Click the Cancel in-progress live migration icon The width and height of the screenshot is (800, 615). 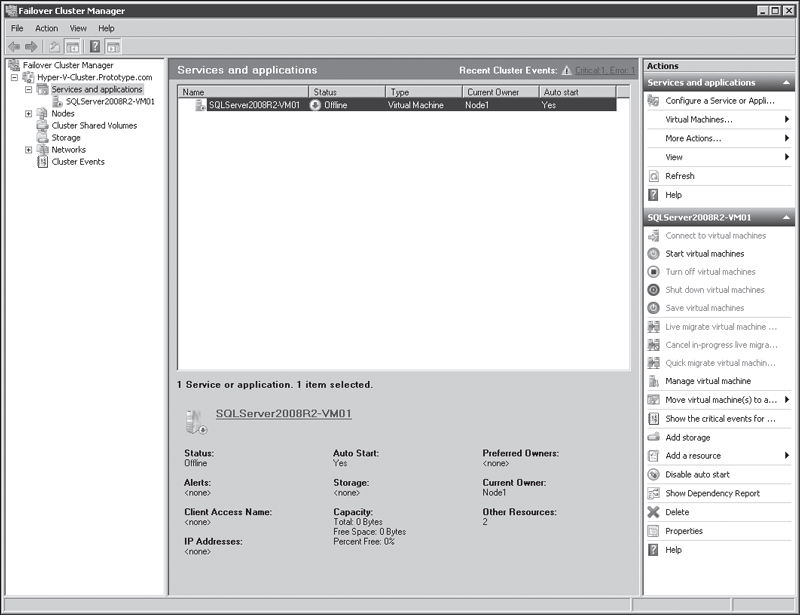point(654,345)
